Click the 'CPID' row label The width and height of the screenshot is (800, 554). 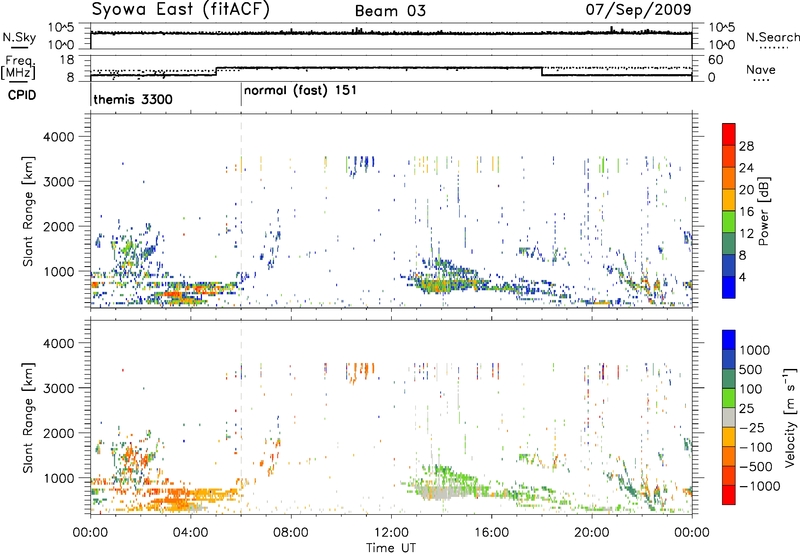[x=22, y=95]
